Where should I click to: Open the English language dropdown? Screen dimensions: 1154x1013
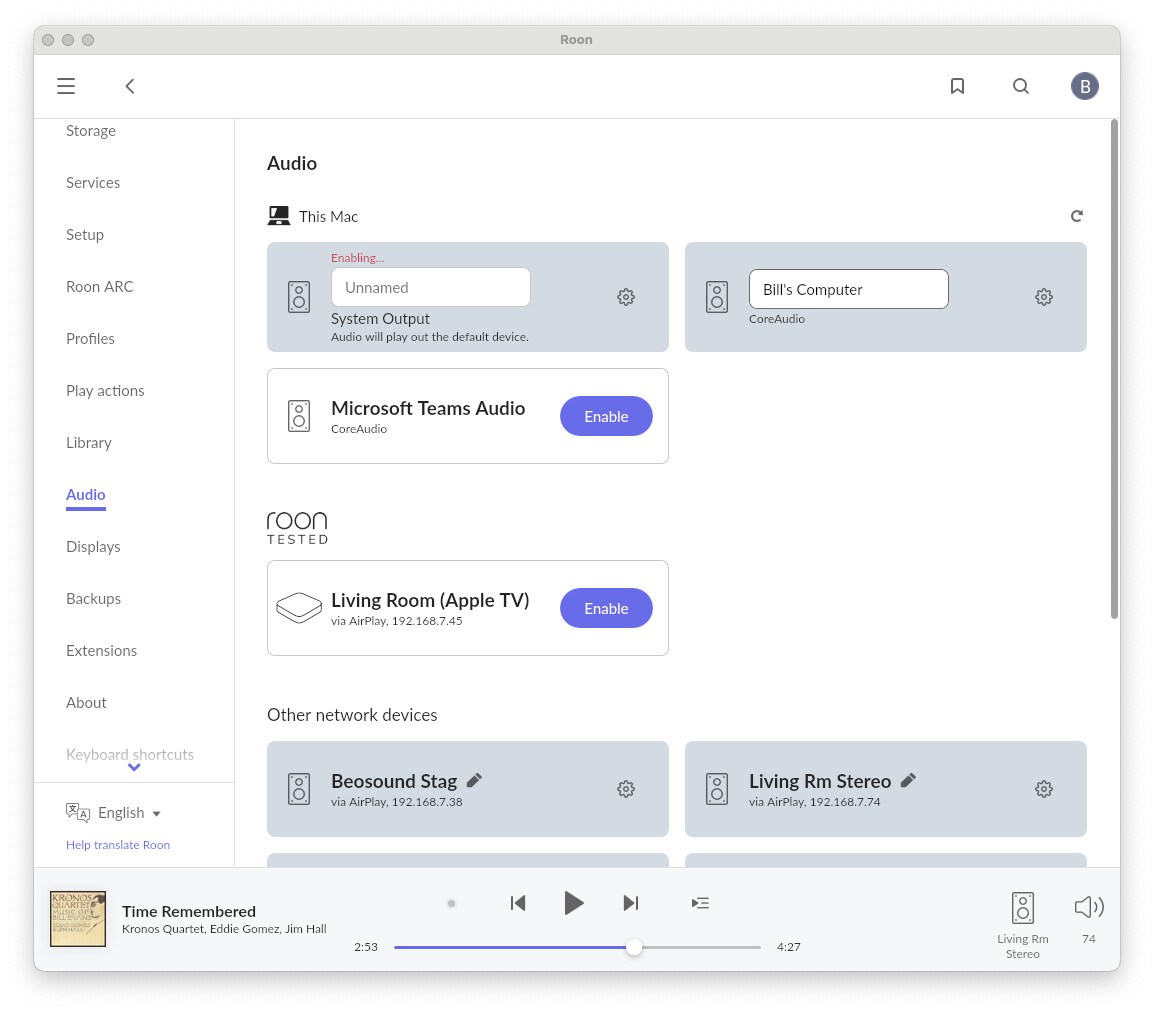(130, 813)
